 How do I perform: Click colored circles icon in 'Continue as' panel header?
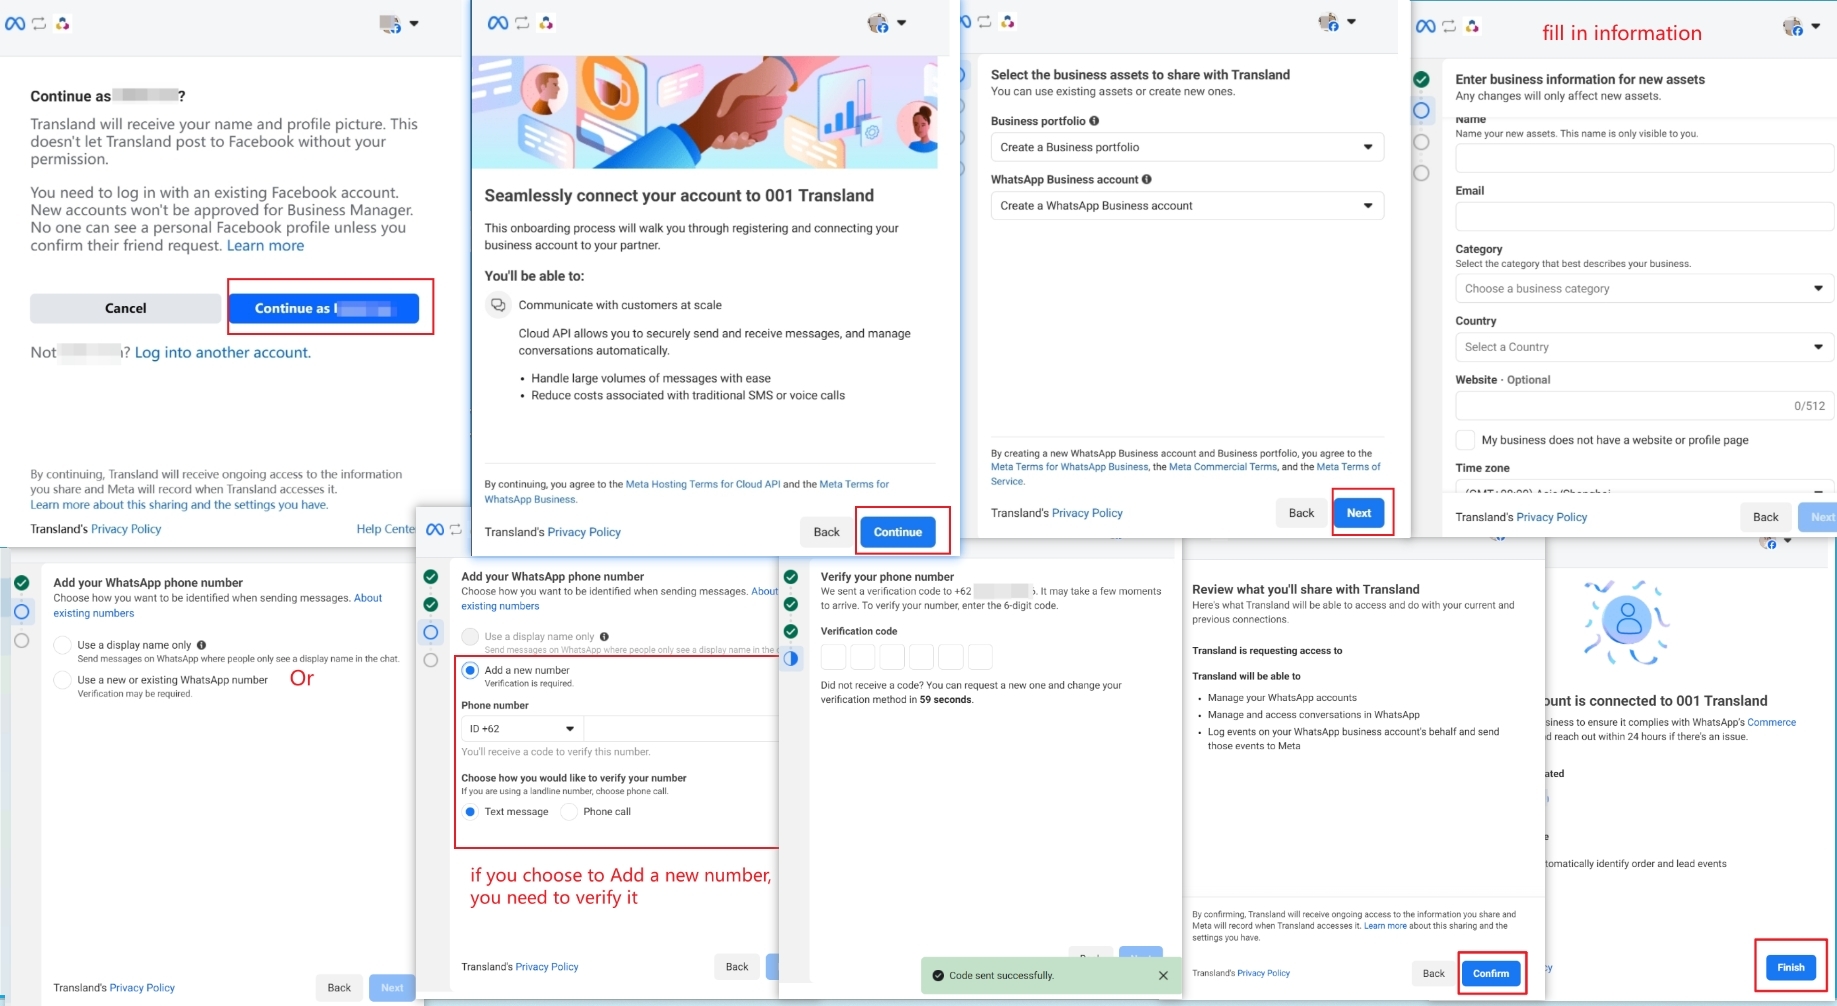click(x=63, y=23)
